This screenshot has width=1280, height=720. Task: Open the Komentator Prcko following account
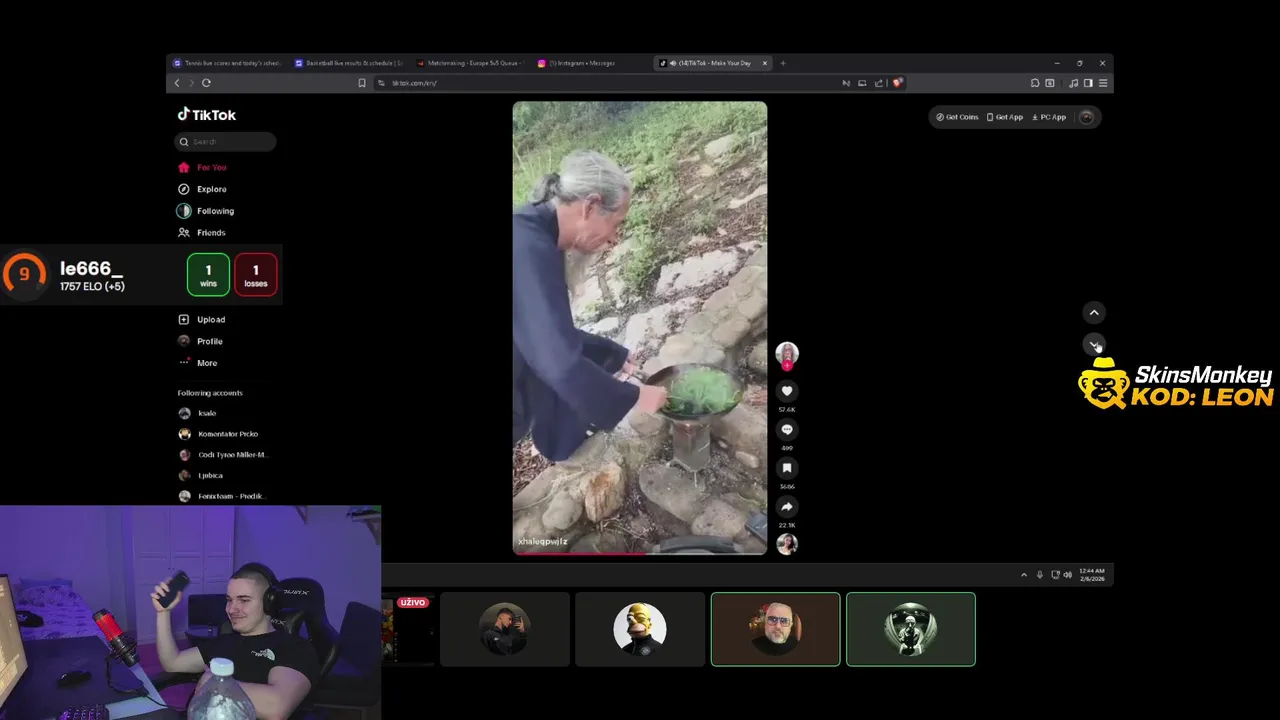[219, 434]
